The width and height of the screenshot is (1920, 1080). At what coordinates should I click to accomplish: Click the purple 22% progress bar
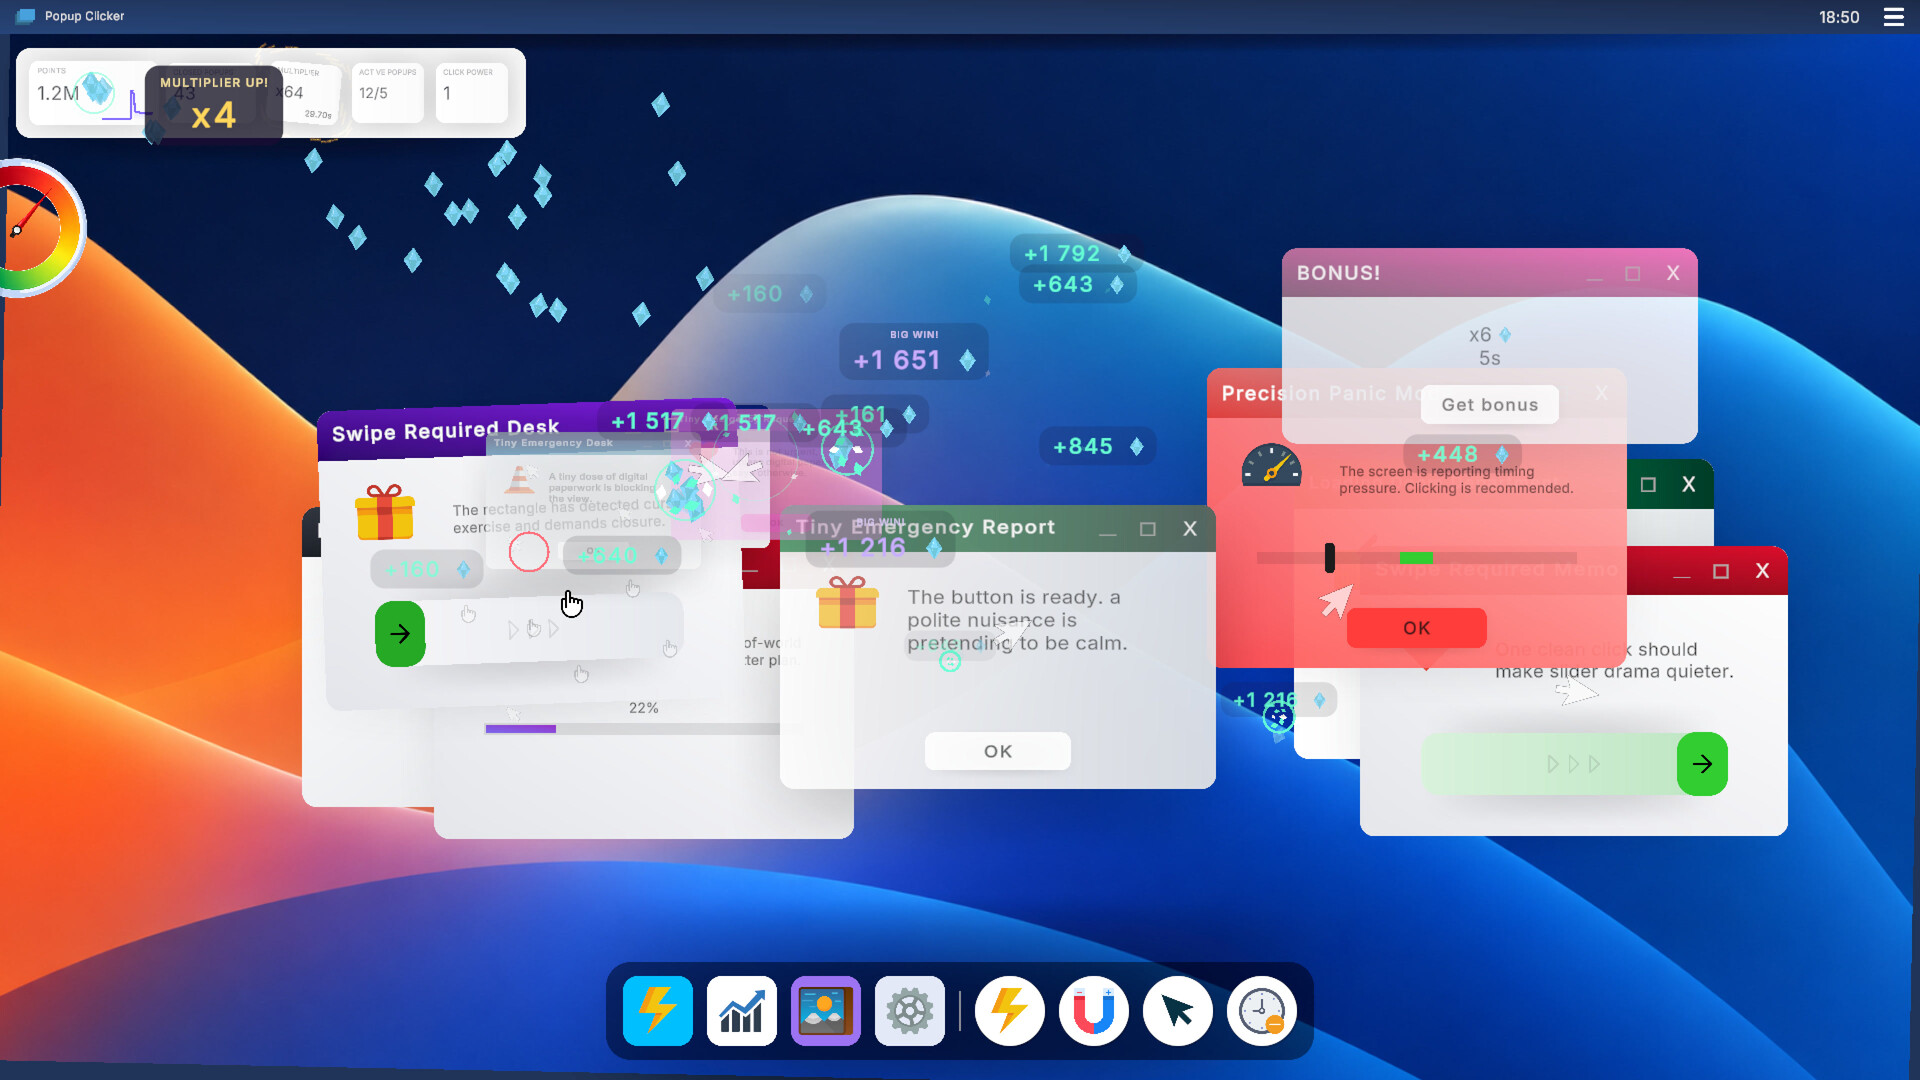click(x=632, y=729)
